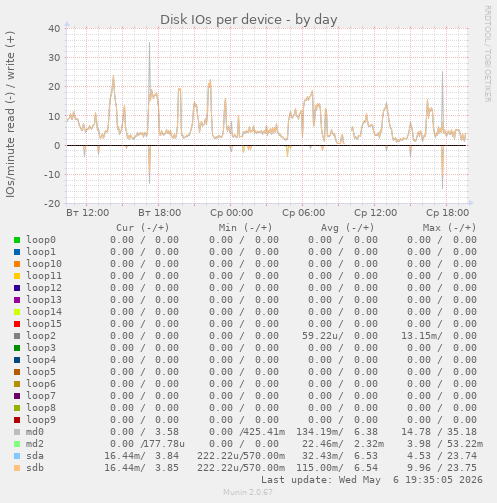The height and width of the screenshot is (503, 497).
Task: Click the 'Вт 12:00' time axis label
Action: point(87,213)
